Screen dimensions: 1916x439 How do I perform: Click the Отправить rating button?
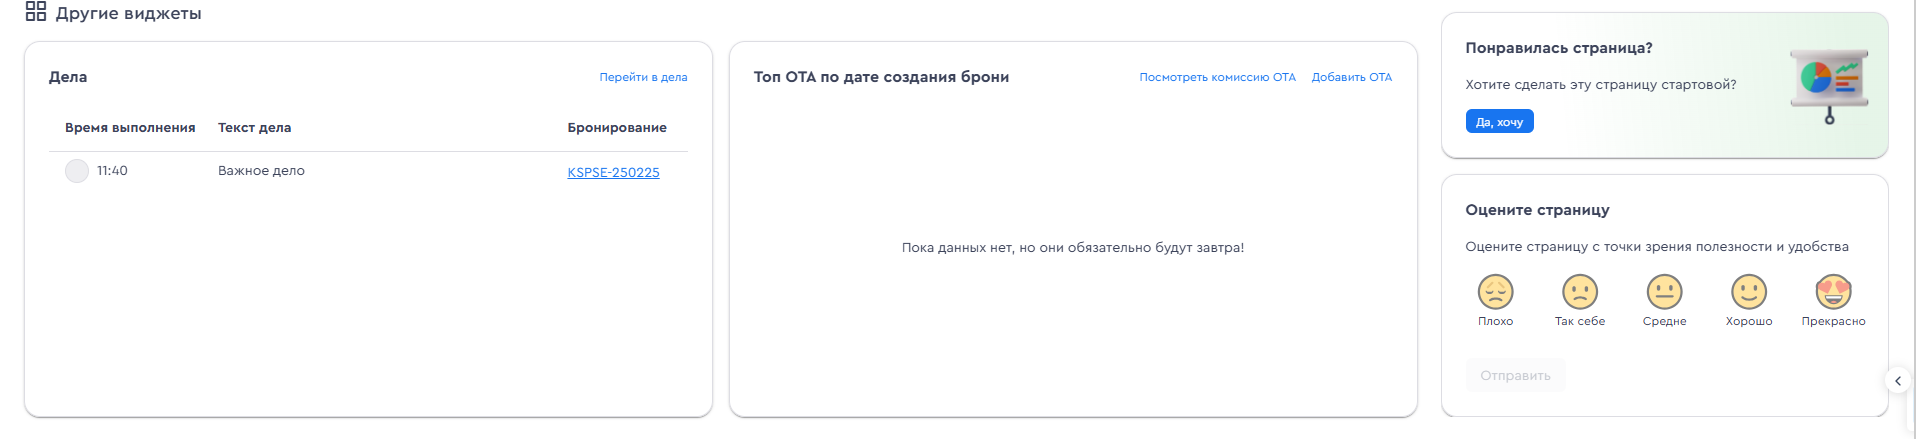[x=1515, y=376]
